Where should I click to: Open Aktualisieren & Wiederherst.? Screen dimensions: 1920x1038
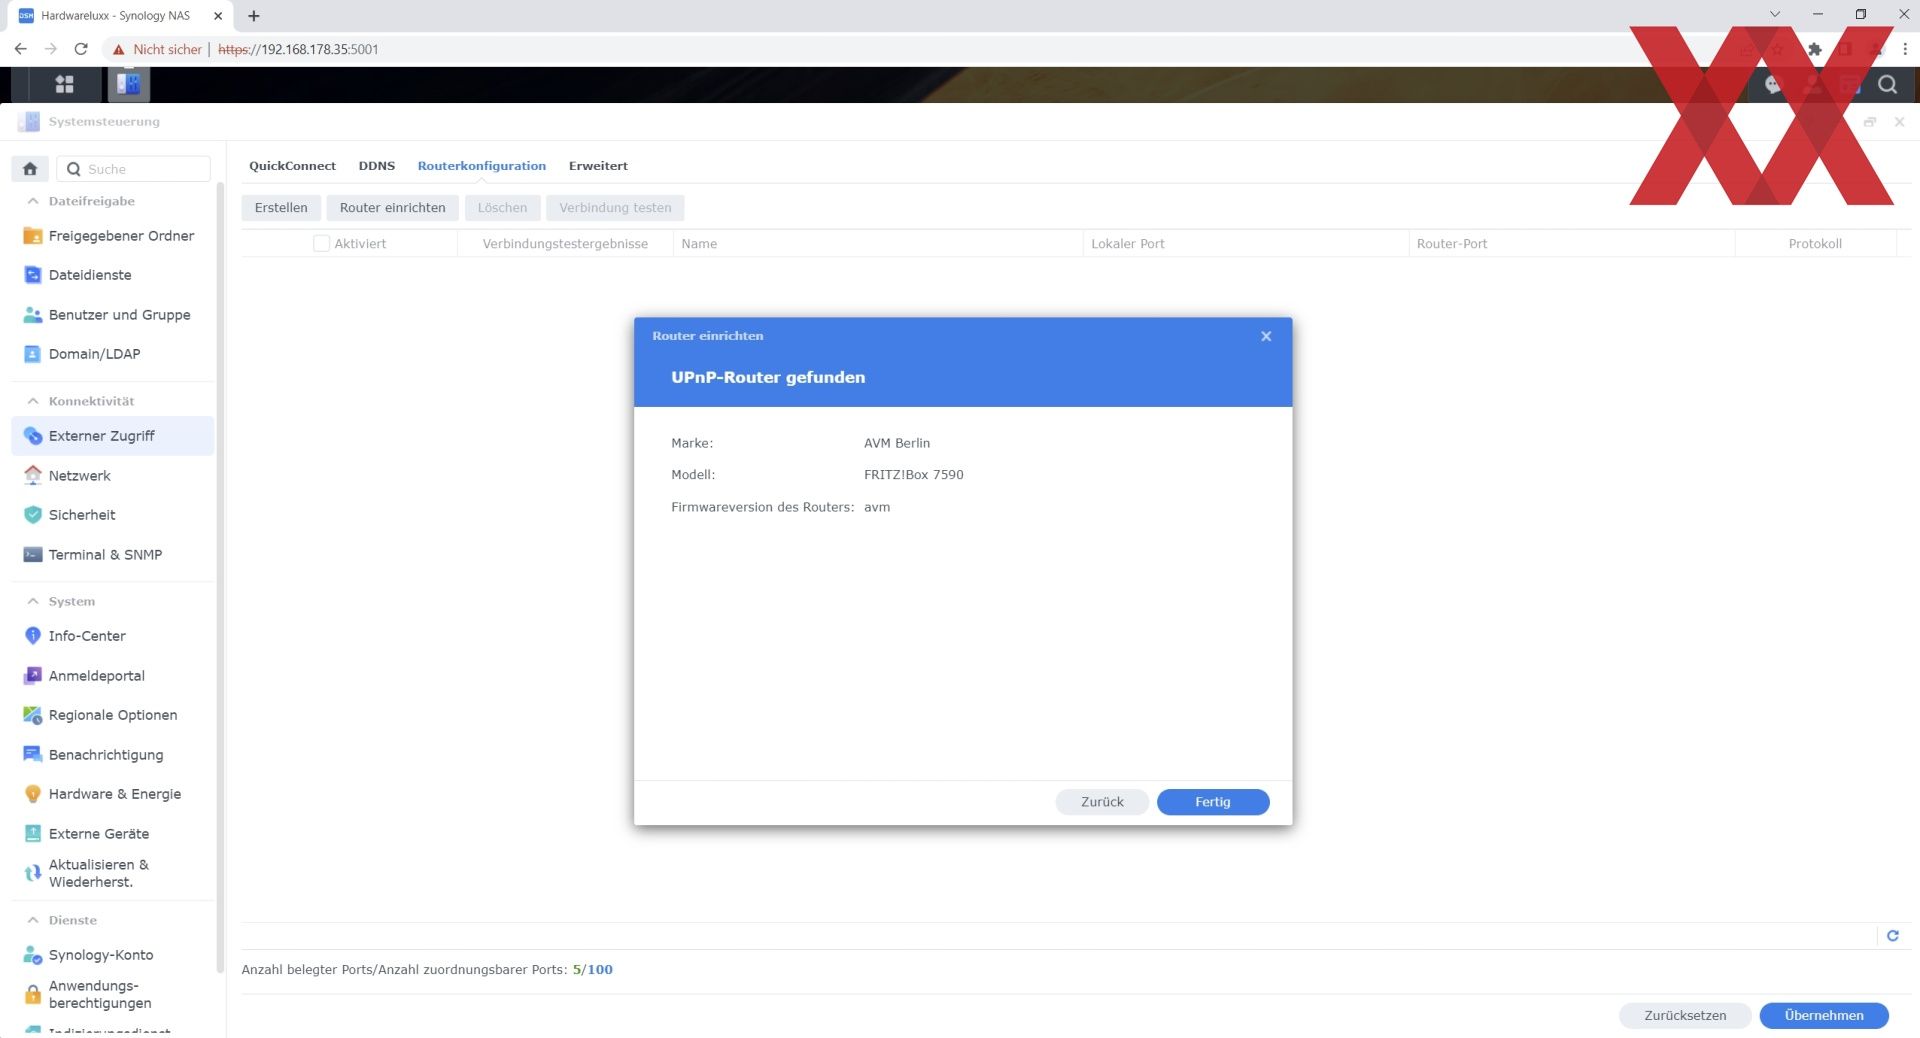pos(113,873)
